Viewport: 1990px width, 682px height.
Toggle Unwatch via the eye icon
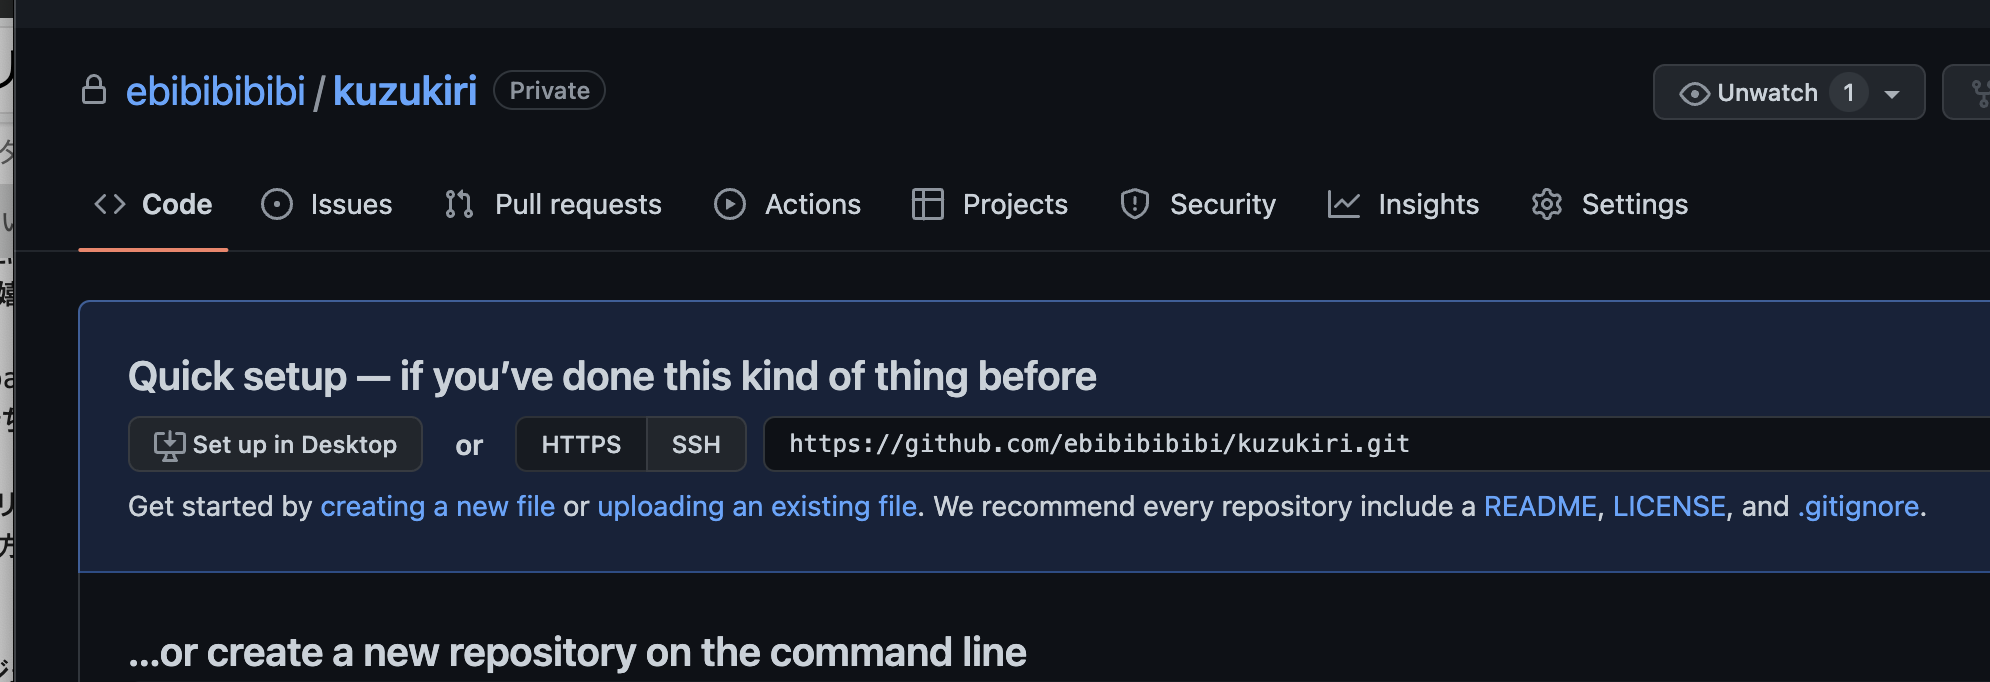tap(1695, 93)
